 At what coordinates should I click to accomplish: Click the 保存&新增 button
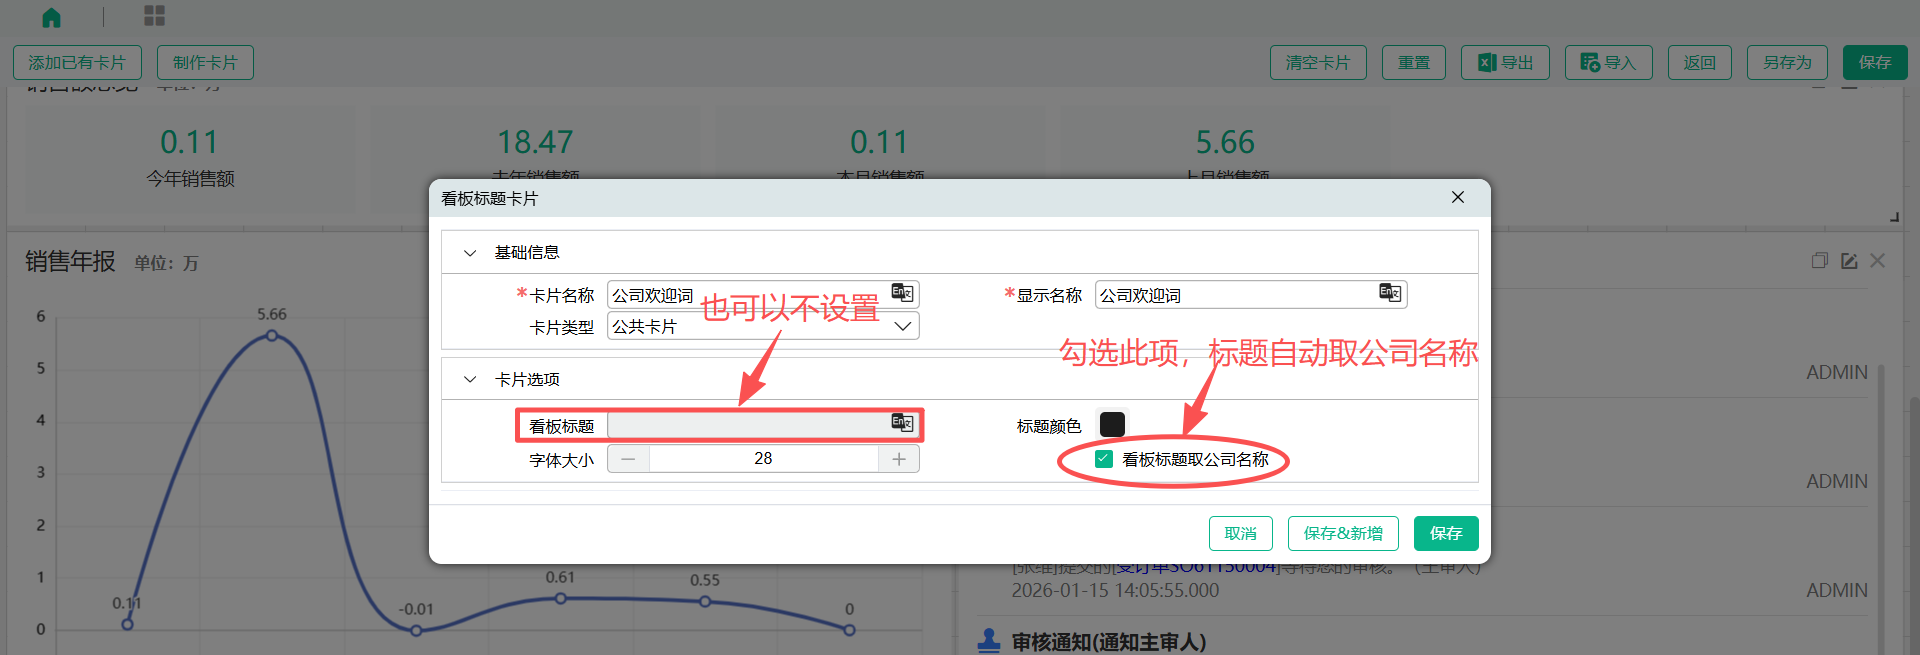click(x=1343, y=533)
